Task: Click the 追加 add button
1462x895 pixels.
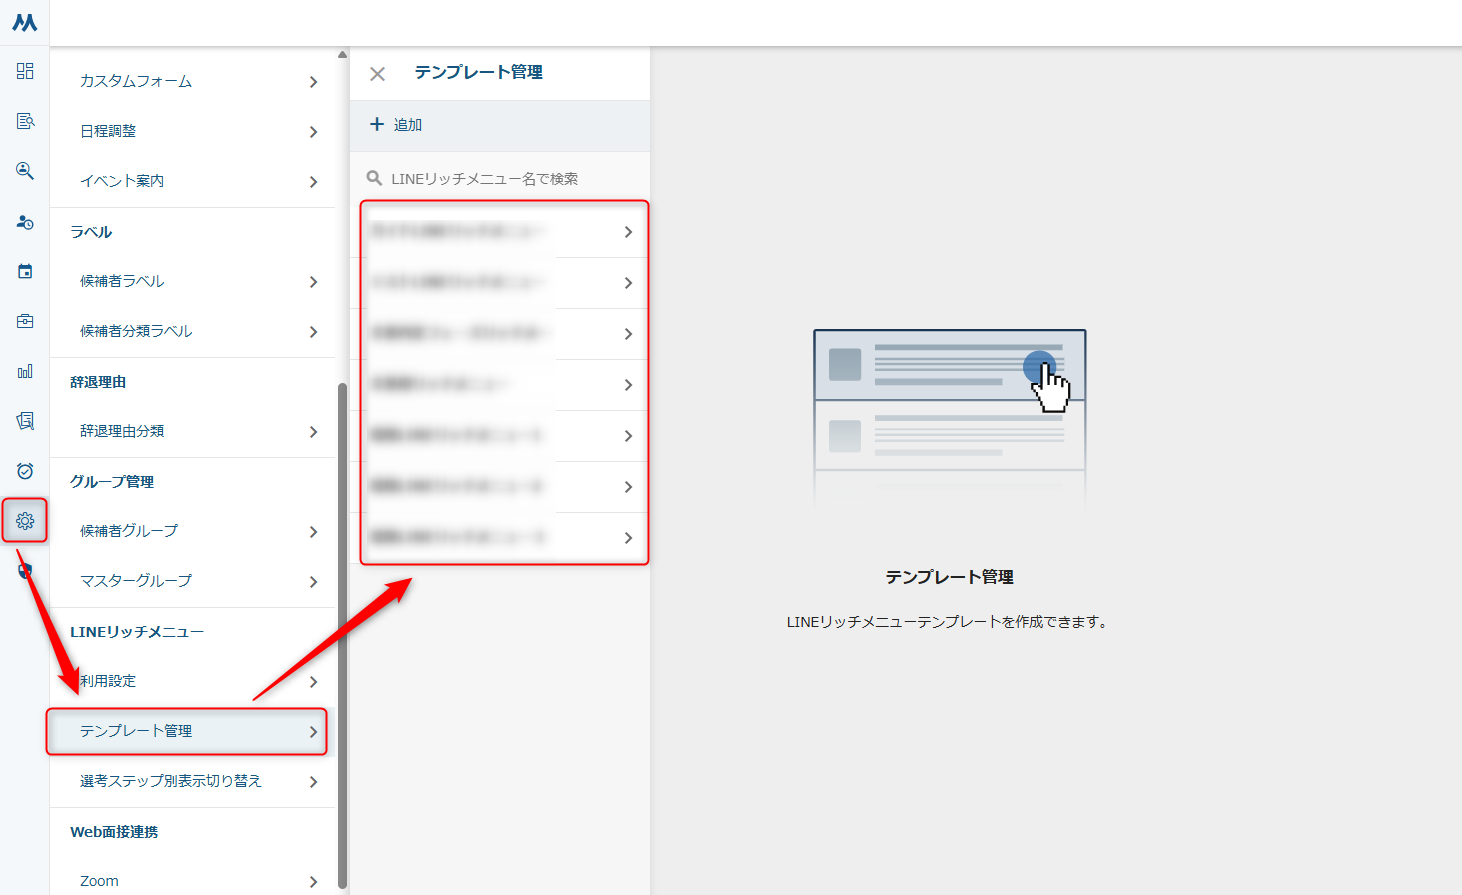Action: click(397, 125)
